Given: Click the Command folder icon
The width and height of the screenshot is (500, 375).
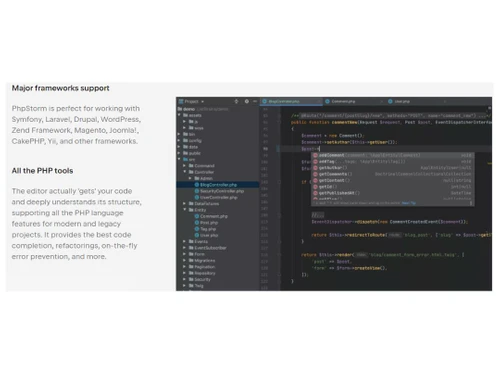Looking at the screenshot, I should point(191,166).
